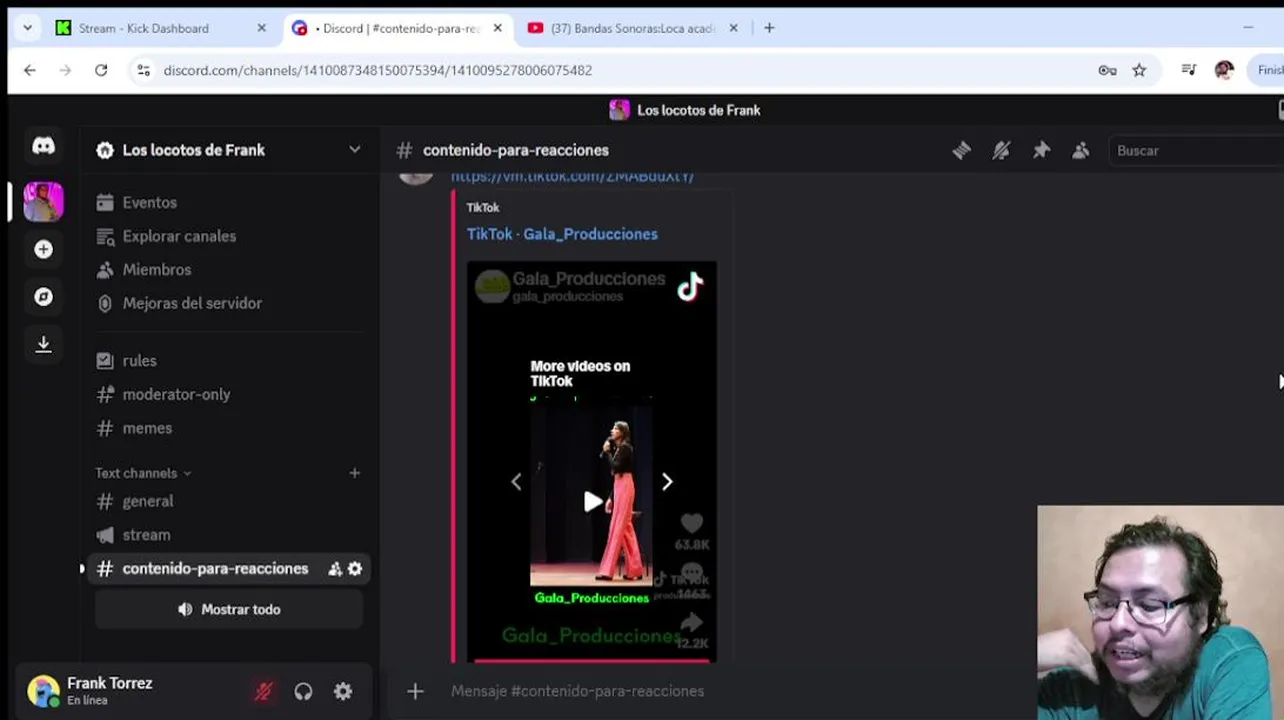Click the discord.com URL address bar

click(377, 70)
